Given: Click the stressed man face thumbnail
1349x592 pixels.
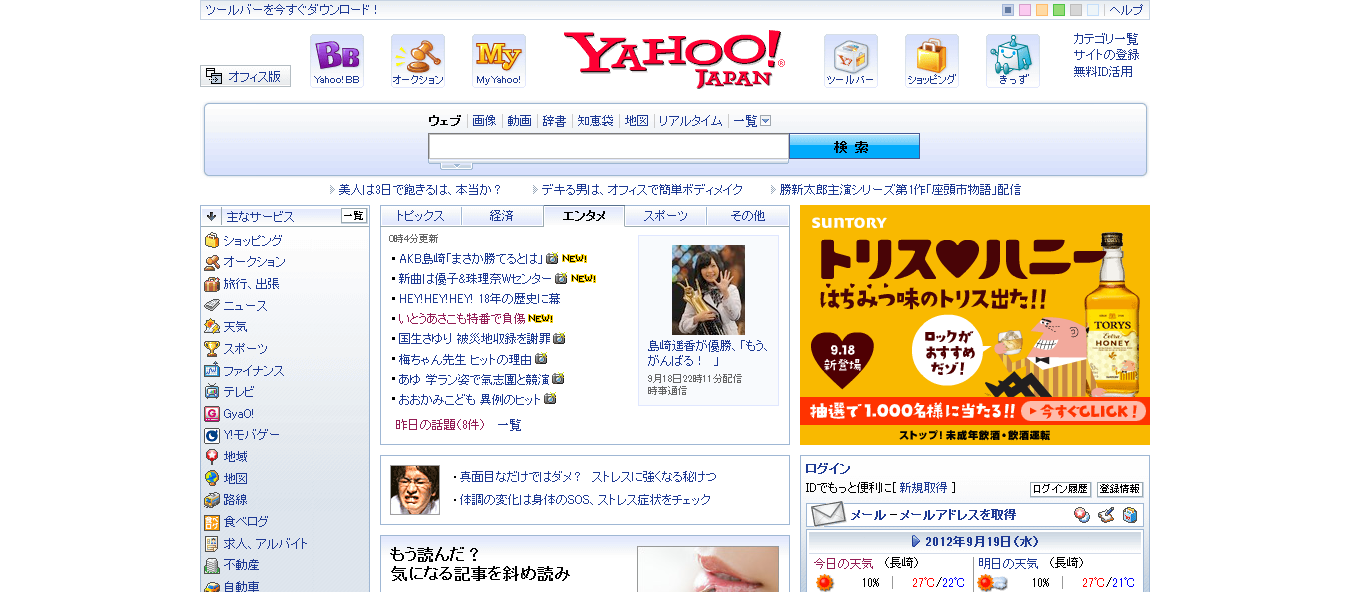Looking at the screenshot, I should pyautogui.click(x=415, y=490).
